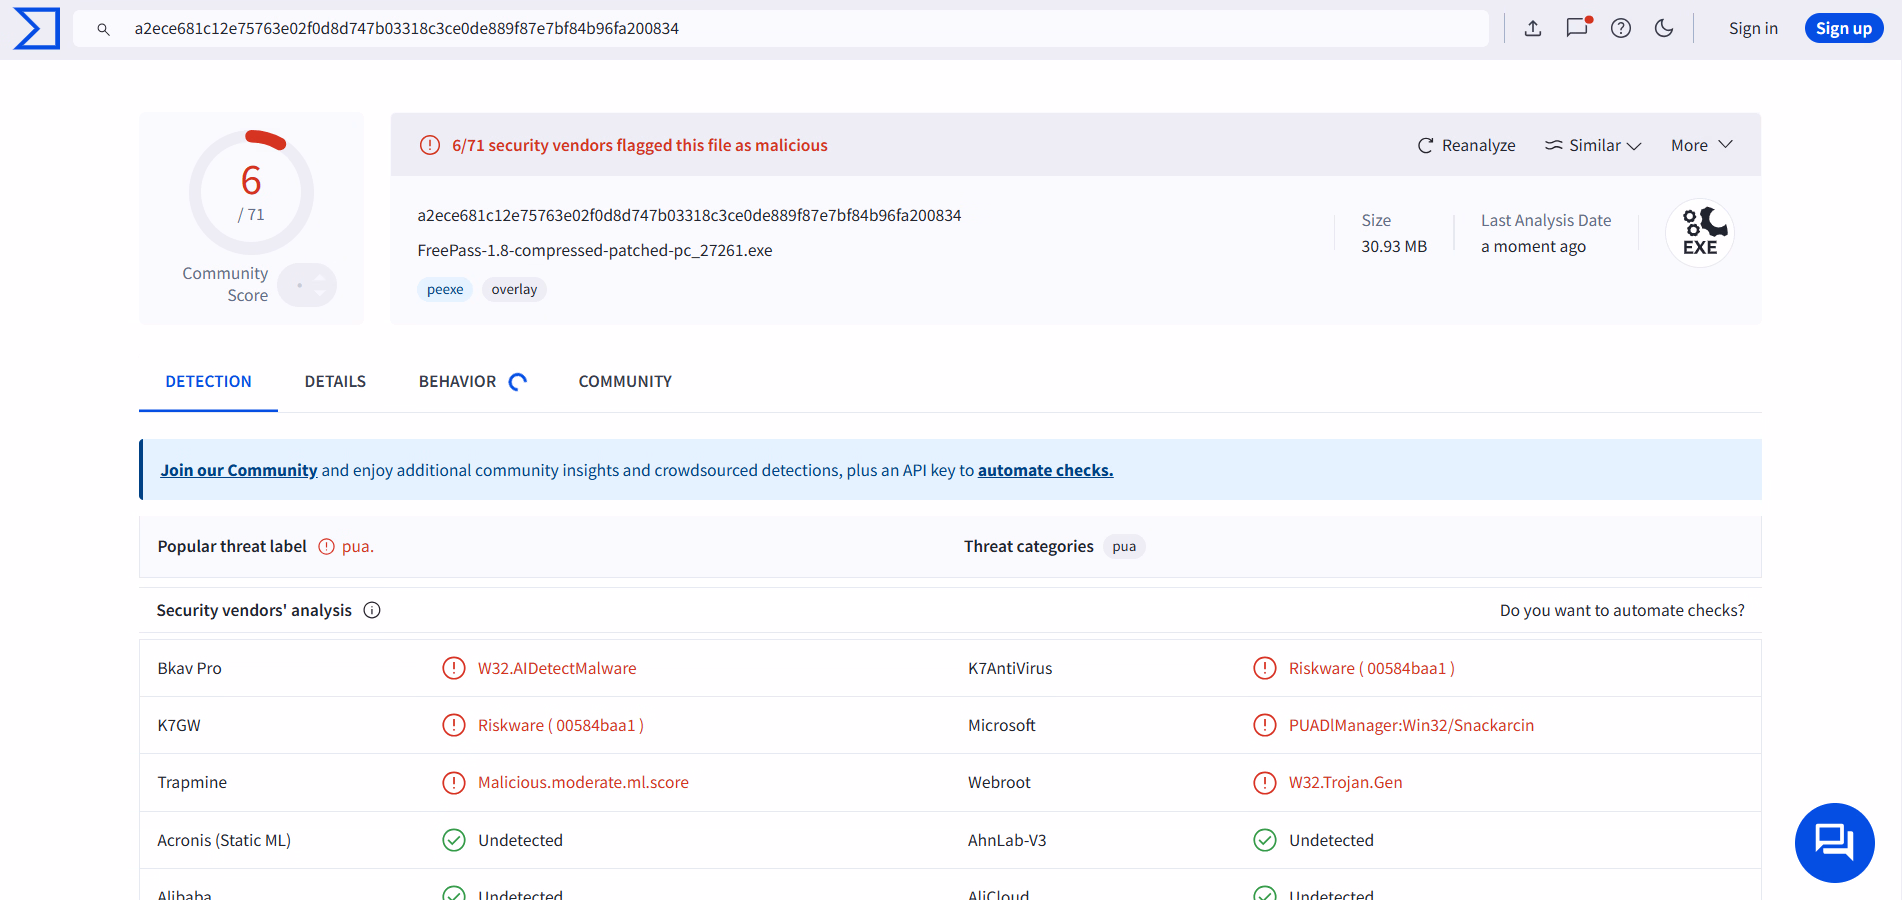Click the detection score gauge 6/71

251,192
